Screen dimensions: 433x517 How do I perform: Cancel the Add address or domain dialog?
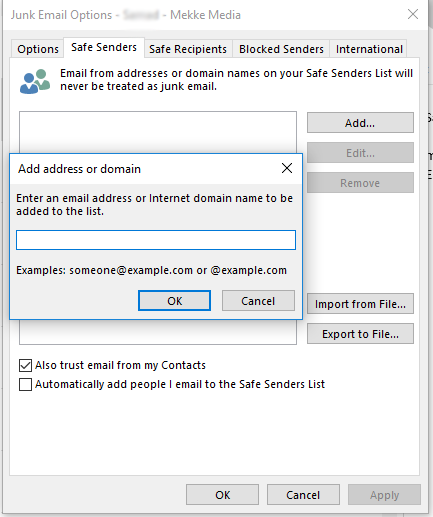tap(258, 301)
